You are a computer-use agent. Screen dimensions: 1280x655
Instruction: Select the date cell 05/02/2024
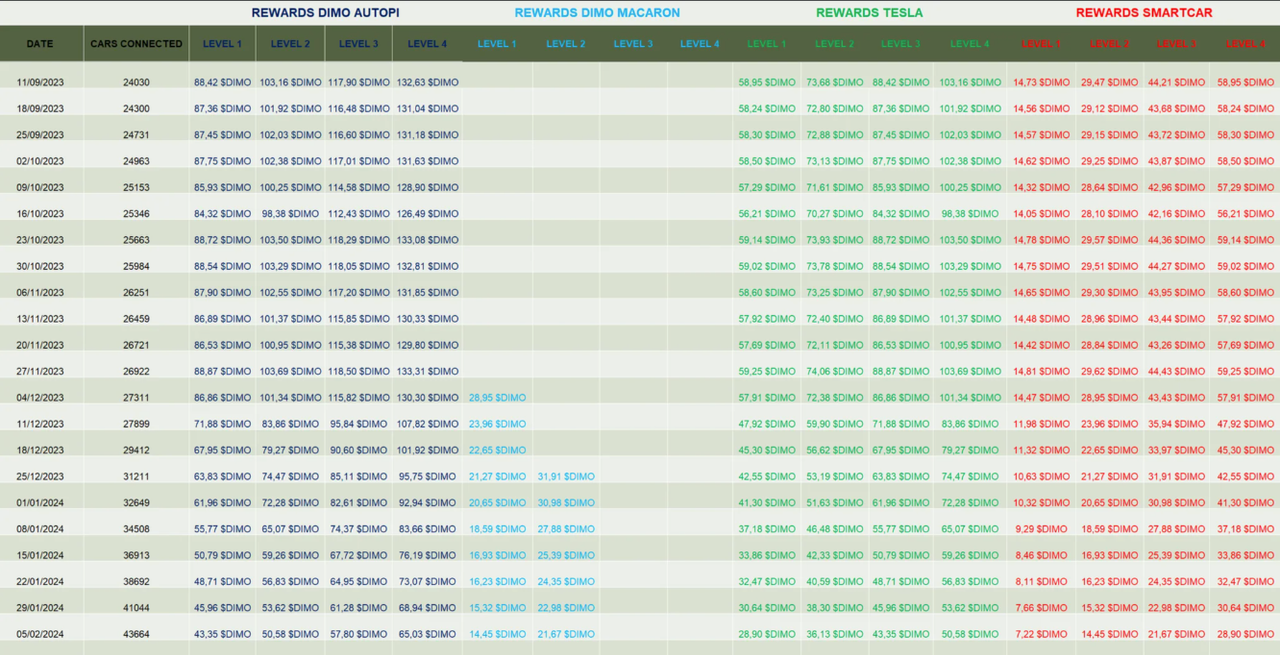click(x=40, y=634)
